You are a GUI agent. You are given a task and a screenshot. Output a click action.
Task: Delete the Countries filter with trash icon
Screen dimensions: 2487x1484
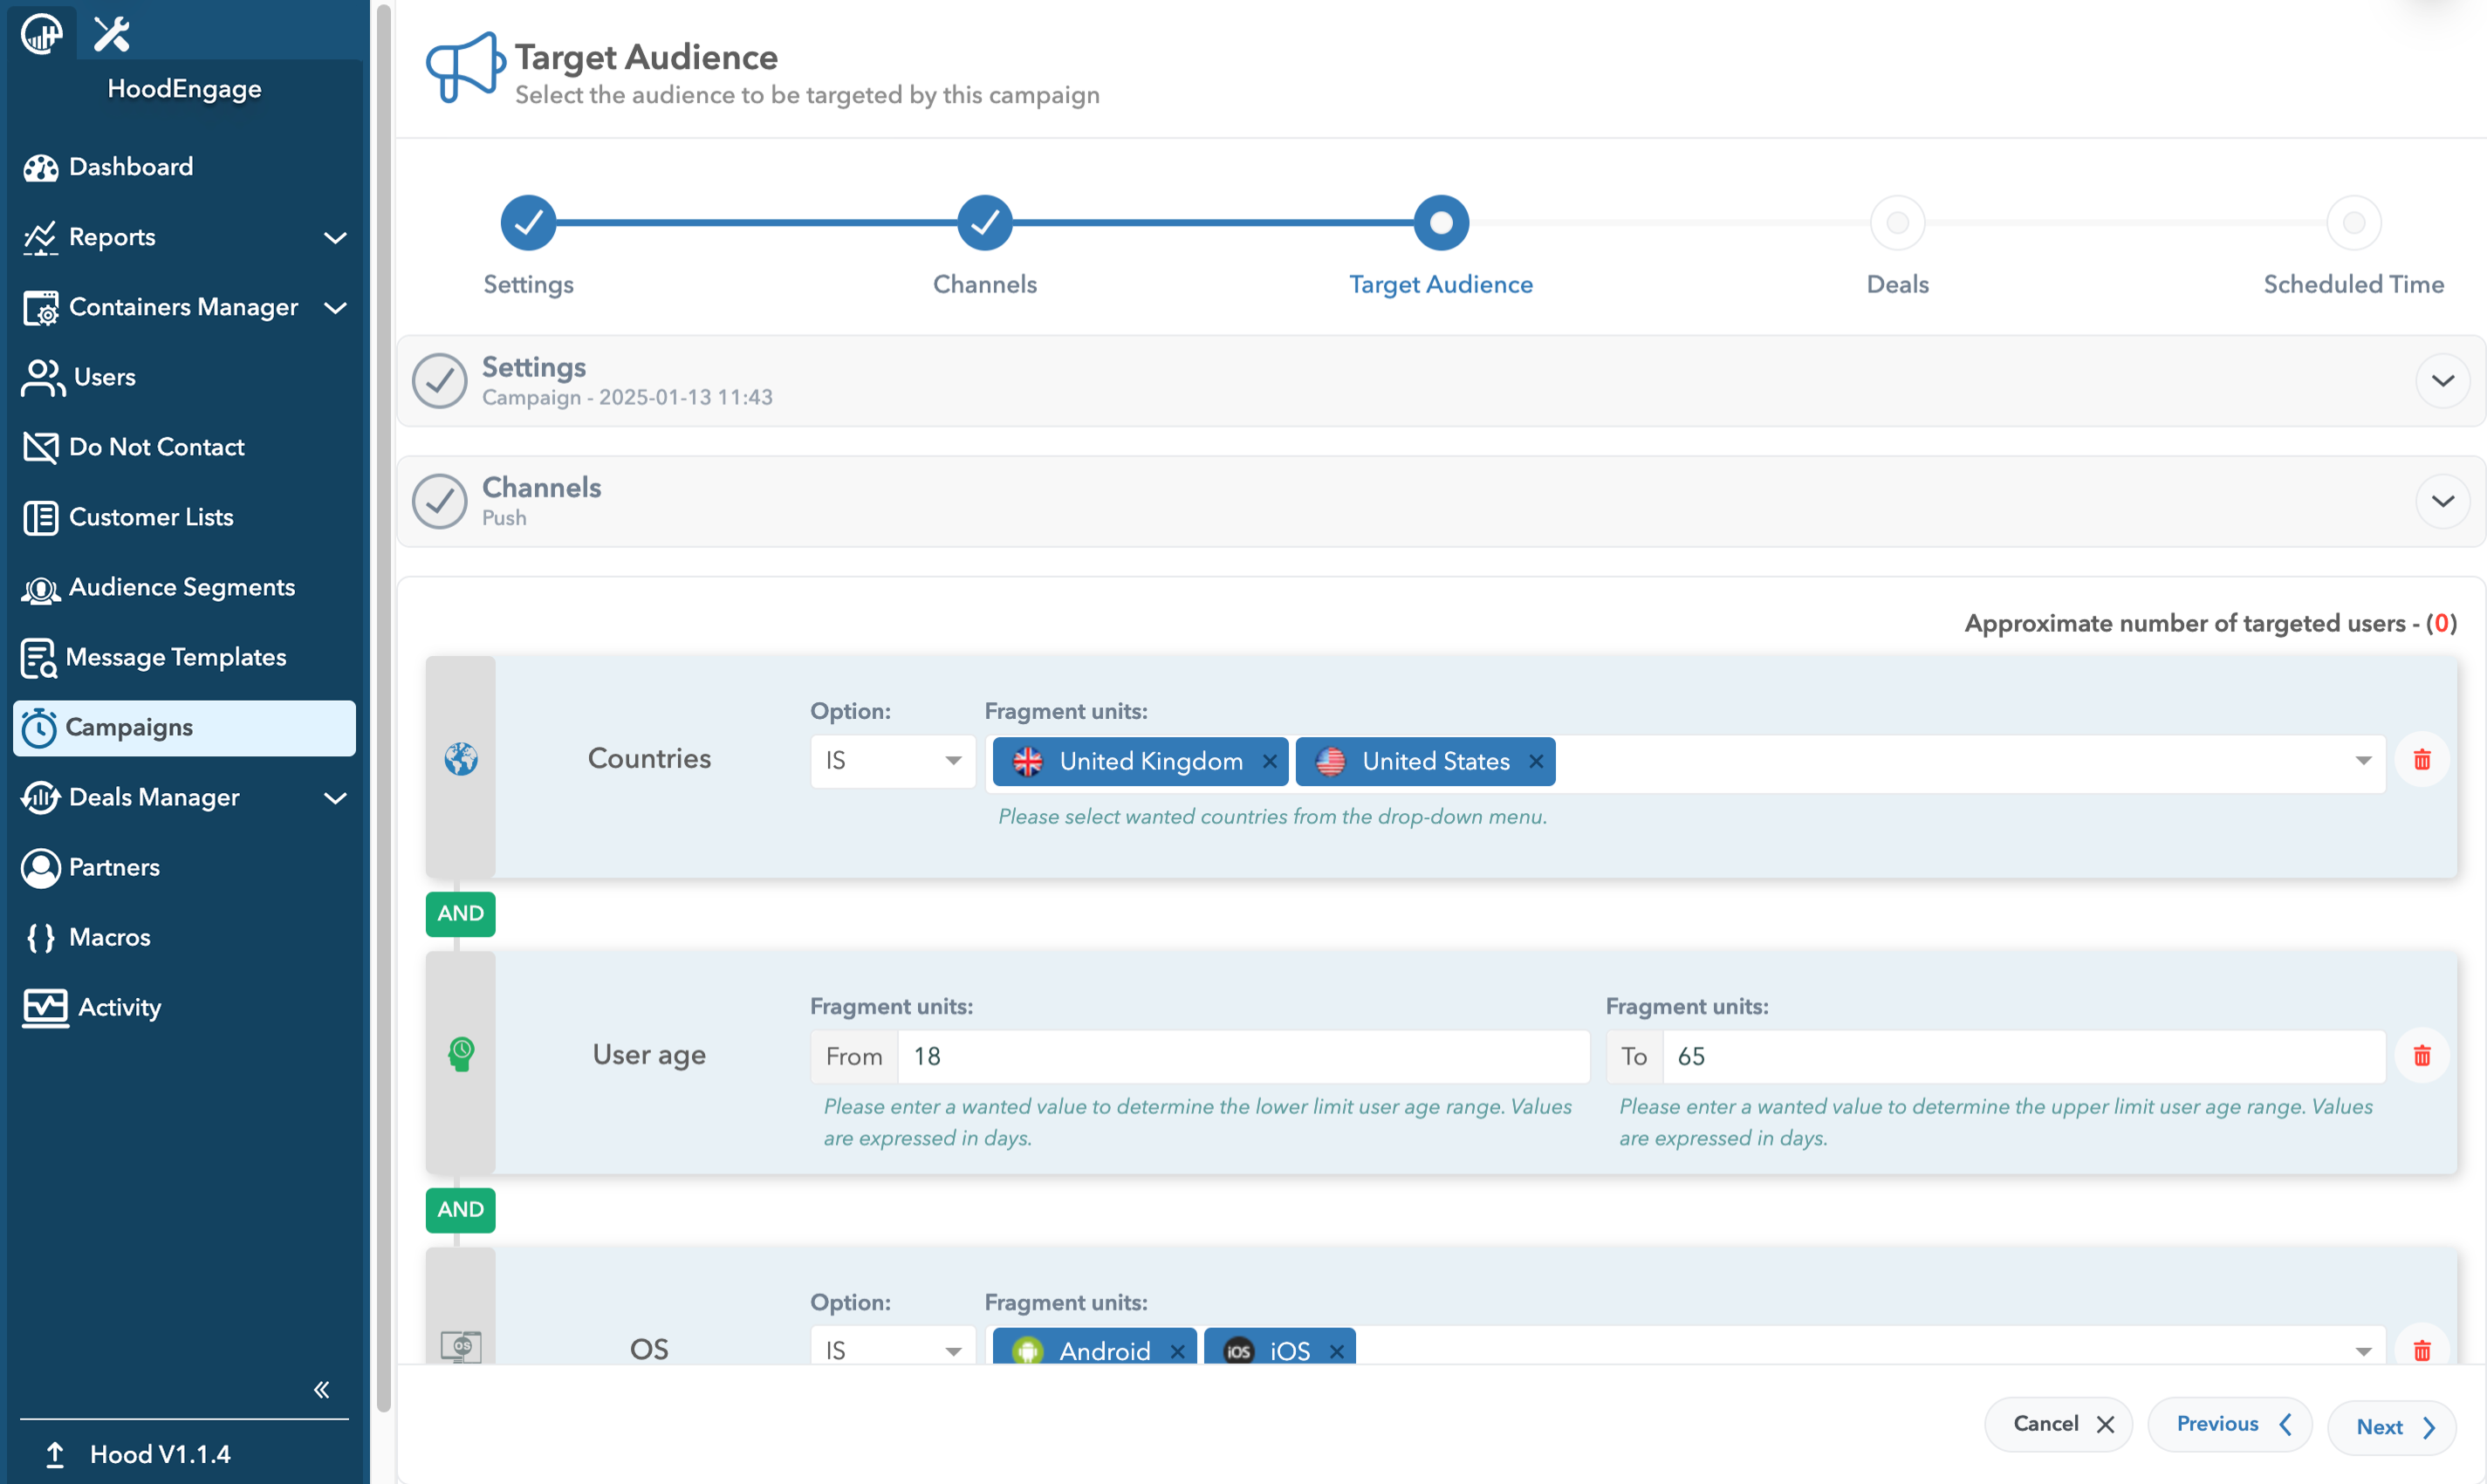tap(2421, 760)
